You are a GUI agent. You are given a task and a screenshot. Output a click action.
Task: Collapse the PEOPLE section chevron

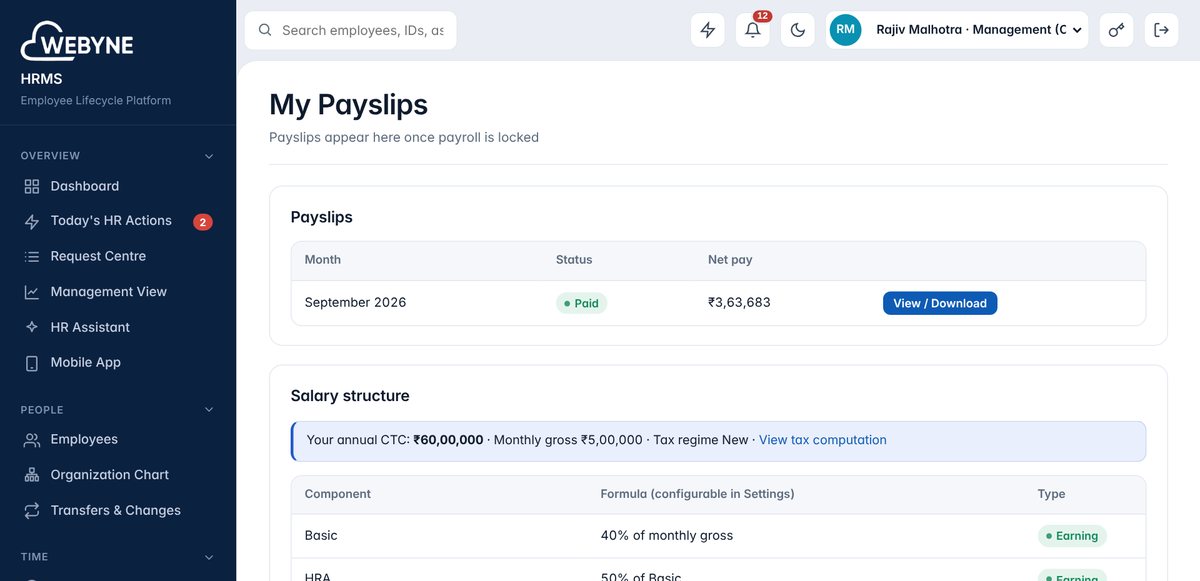click(x=209, y=410)
